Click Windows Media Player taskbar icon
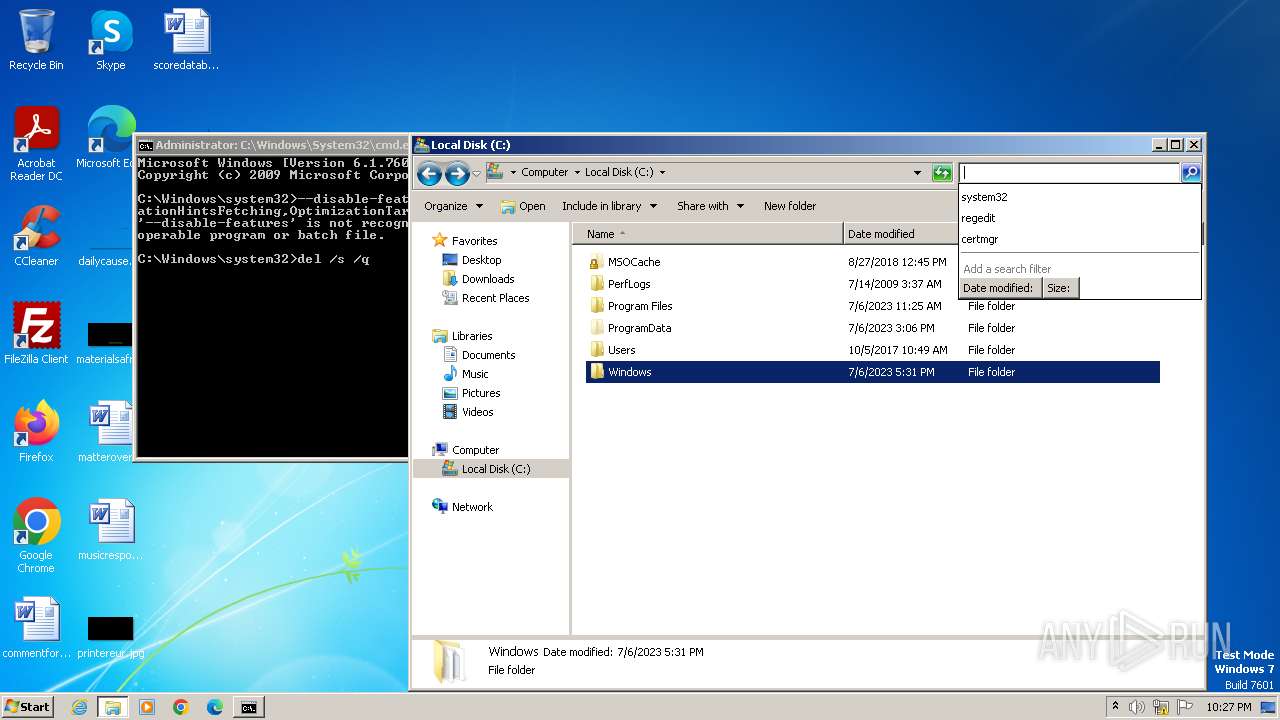The height and width of the screenshot is (720, 1280). coord(146,707)
